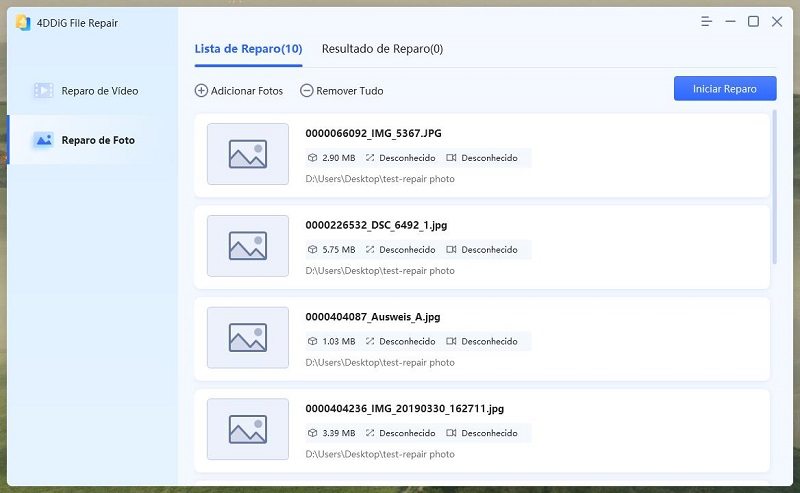This screenshot has height=493, width=800.
Task: Select Reparo de Foto in the sidebar
Action: coord(93,140)
